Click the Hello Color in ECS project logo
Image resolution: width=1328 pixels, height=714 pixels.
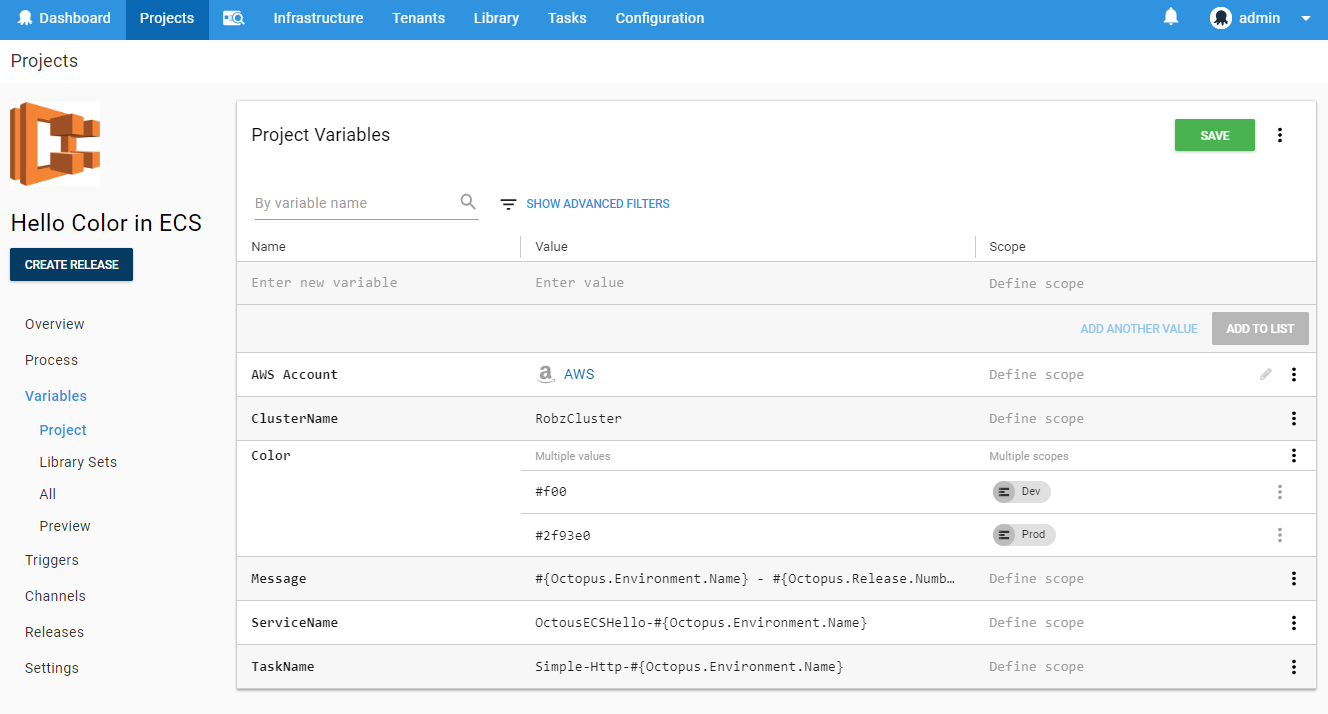click(x=55, y=143)
